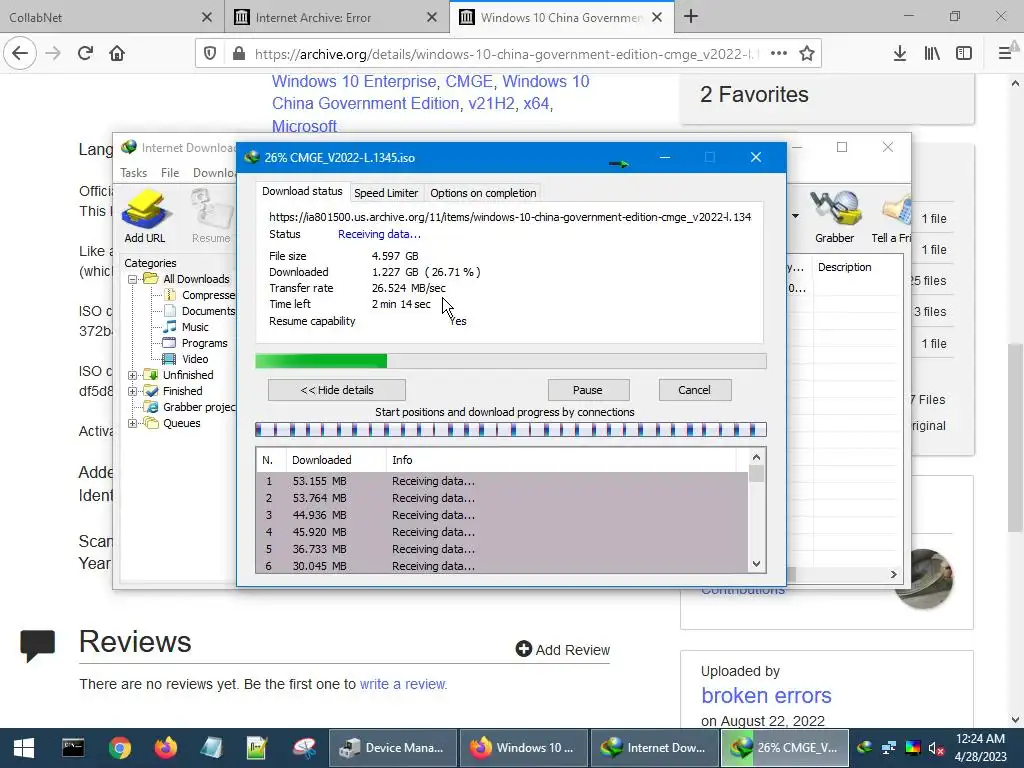Open dropdown arrow beside Grabber toolbar
Viewport: 1024px width, 768px height.
coord(795,216)
